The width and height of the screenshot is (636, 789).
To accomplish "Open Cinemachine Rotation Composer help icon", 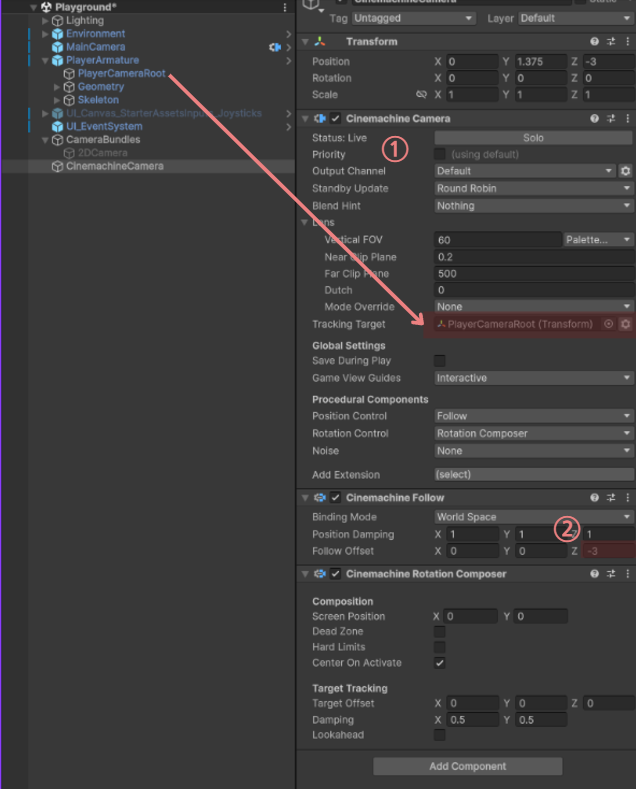I will click(x=594, y=574).
